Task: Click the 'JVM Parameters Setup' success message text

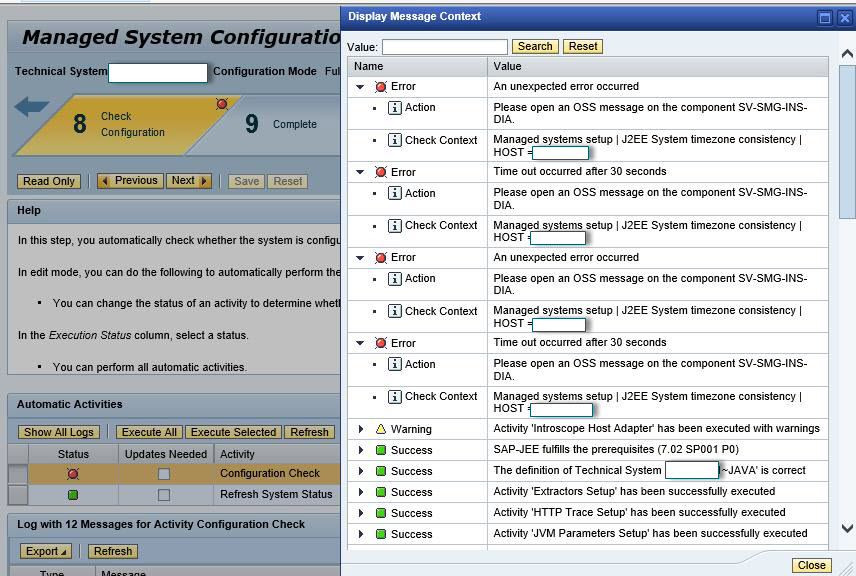Action: 650,533
